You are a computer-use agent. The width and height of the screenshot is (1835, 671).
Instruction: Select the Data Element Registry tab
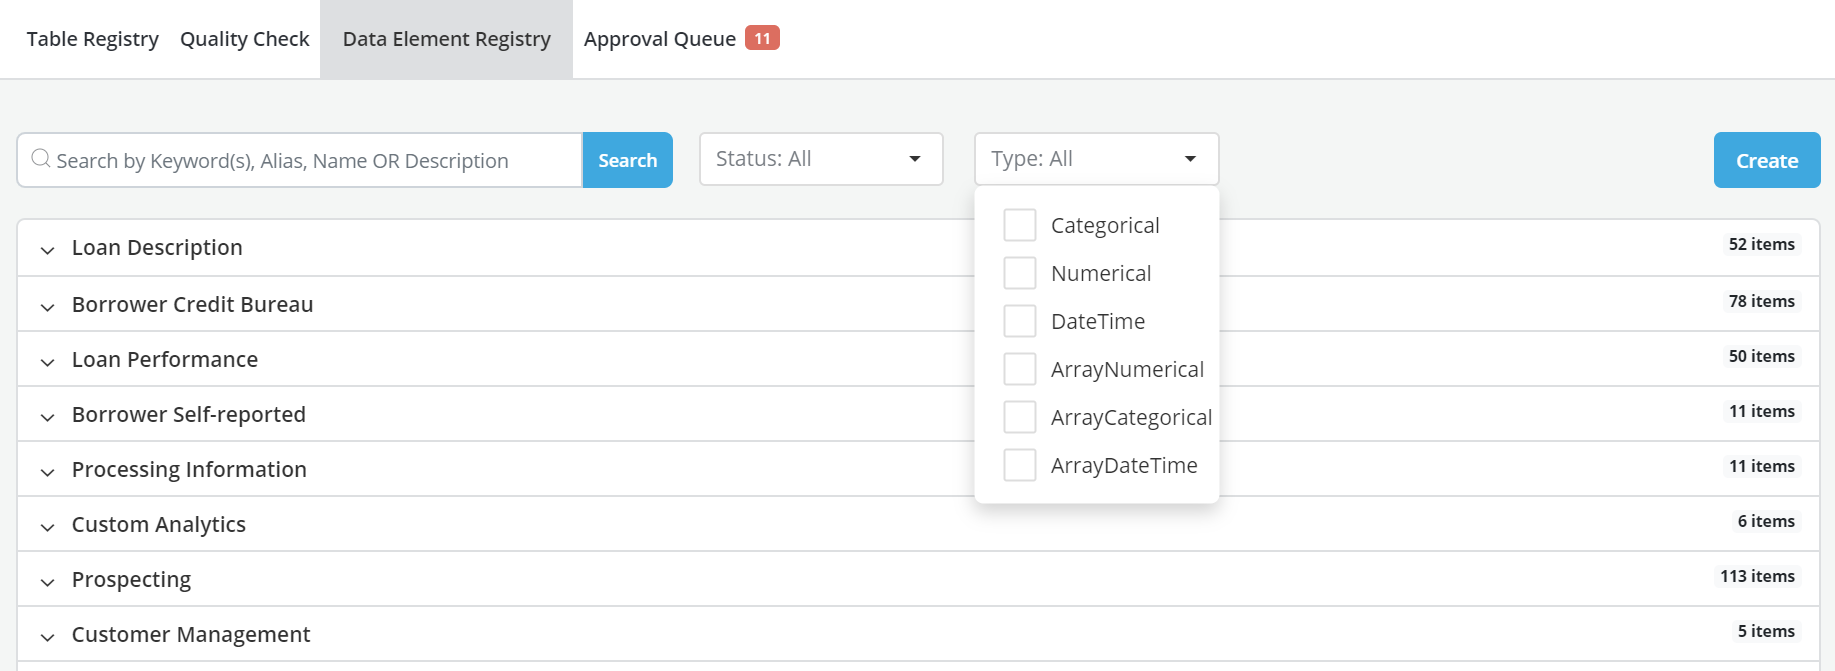[446, 39]
